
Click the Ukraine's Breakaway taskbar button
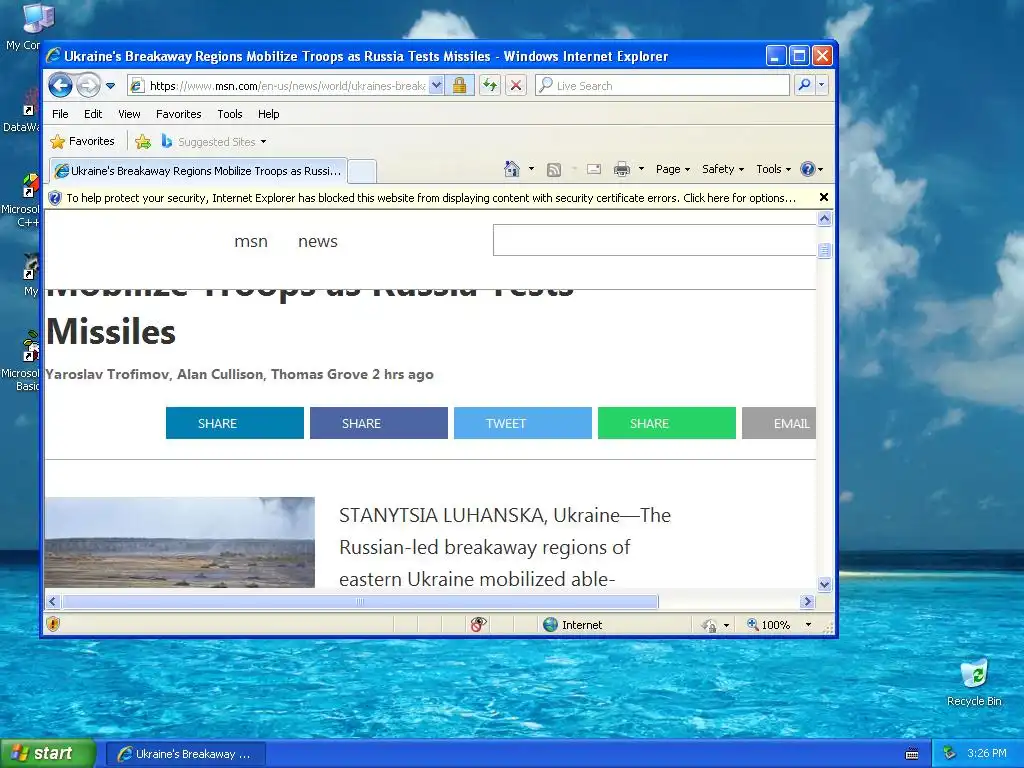185,754
